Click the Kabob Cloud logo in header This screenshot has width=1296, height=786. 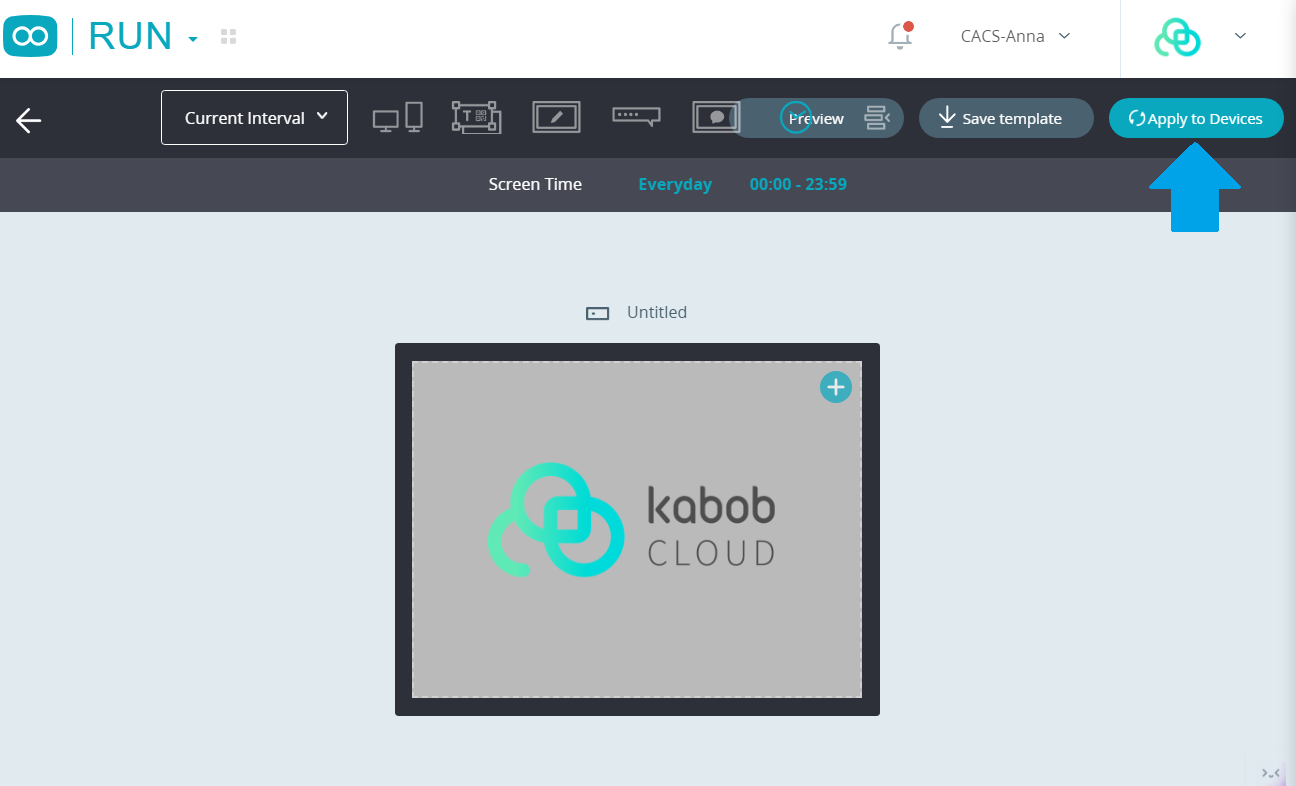pos(1177,37)
